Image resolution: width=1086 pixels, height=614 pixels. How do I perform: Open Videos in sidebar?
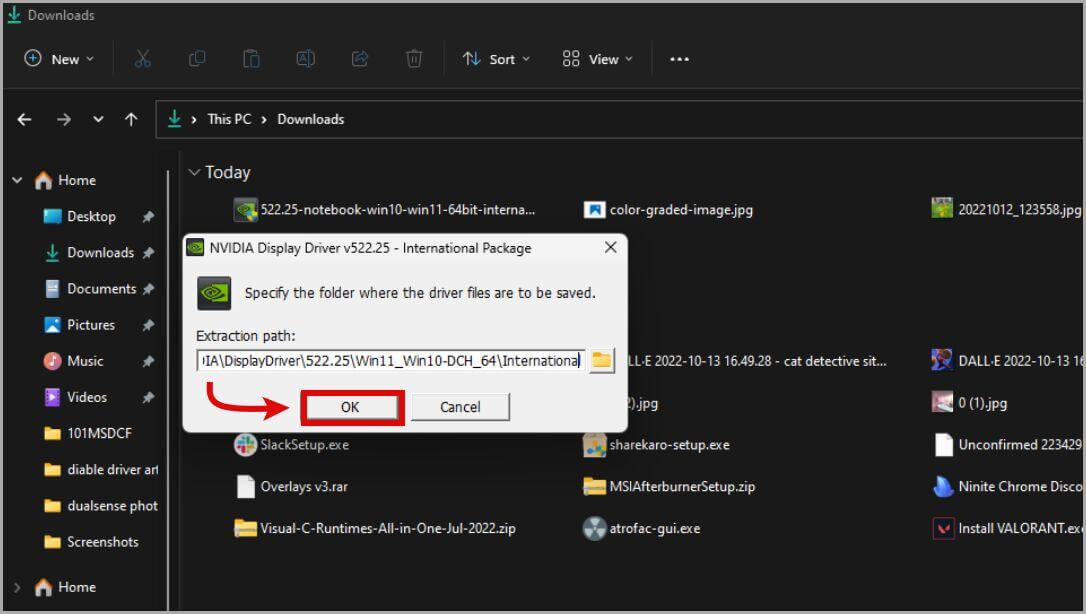(87, 397)
